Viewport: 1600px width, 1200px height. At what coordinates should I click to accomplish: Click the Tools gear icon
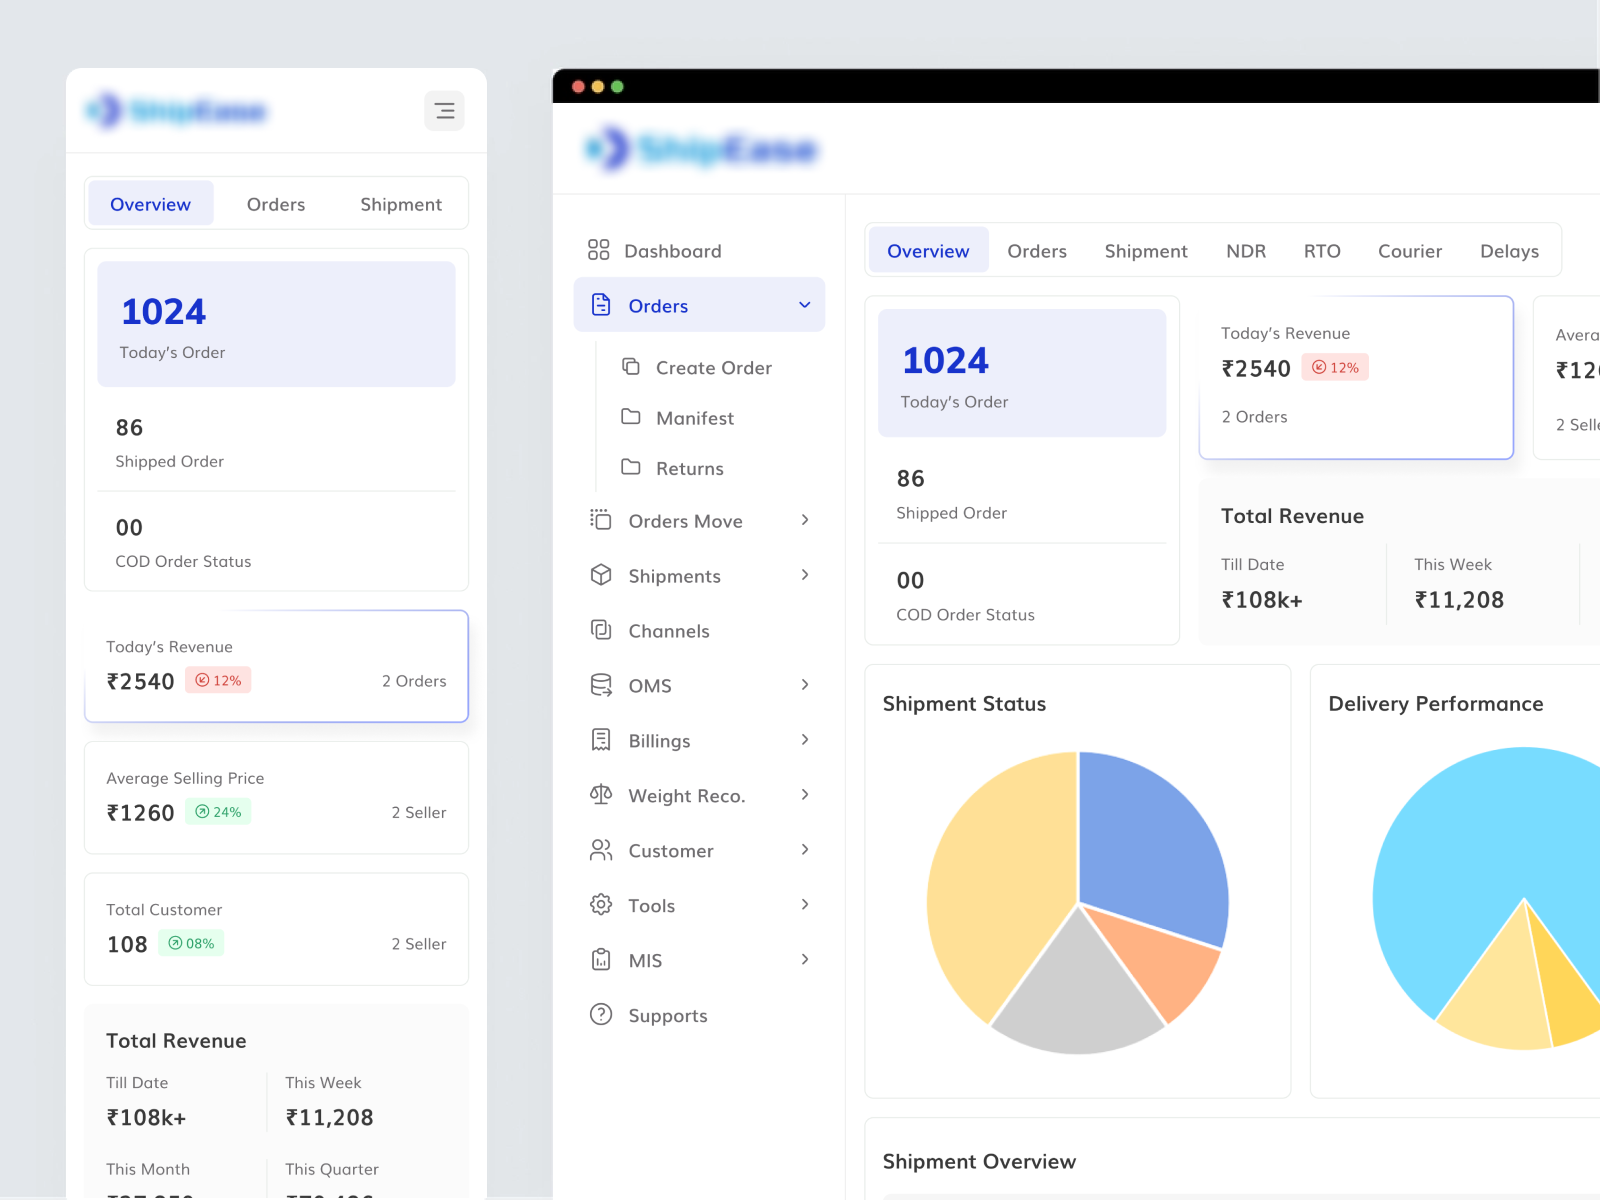click(600, 904)
